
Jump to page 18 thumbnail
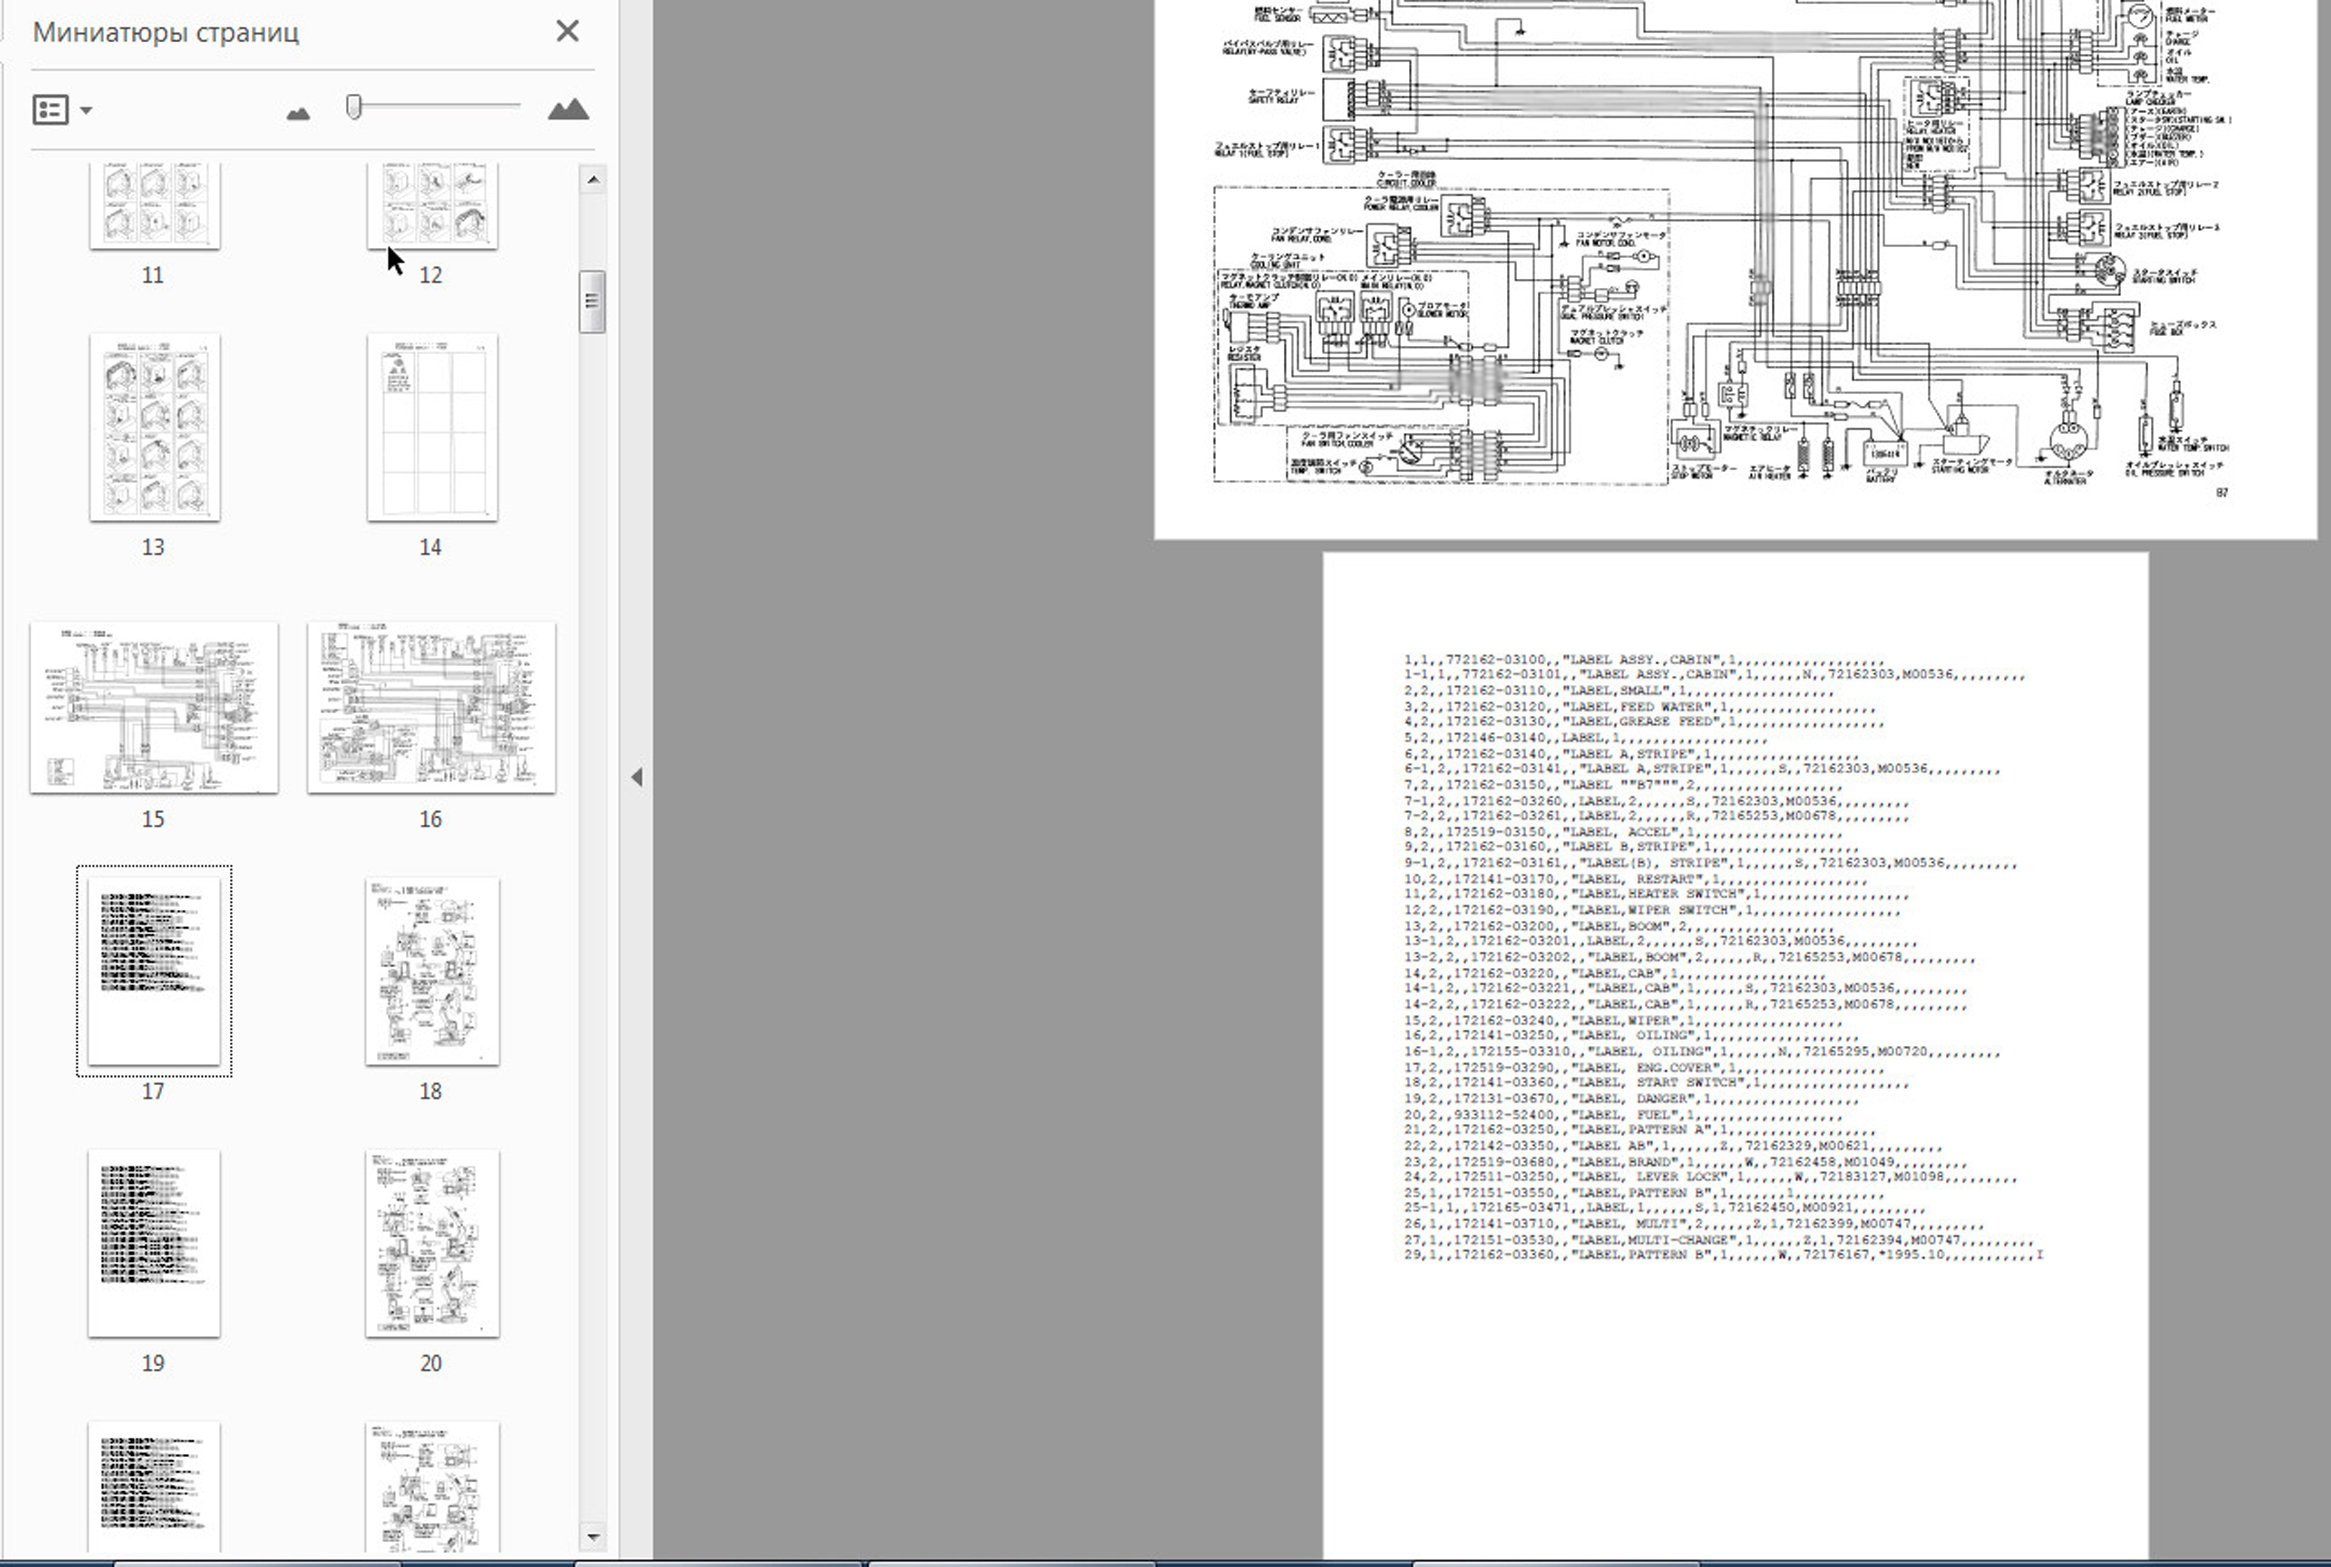click(432, 970)
